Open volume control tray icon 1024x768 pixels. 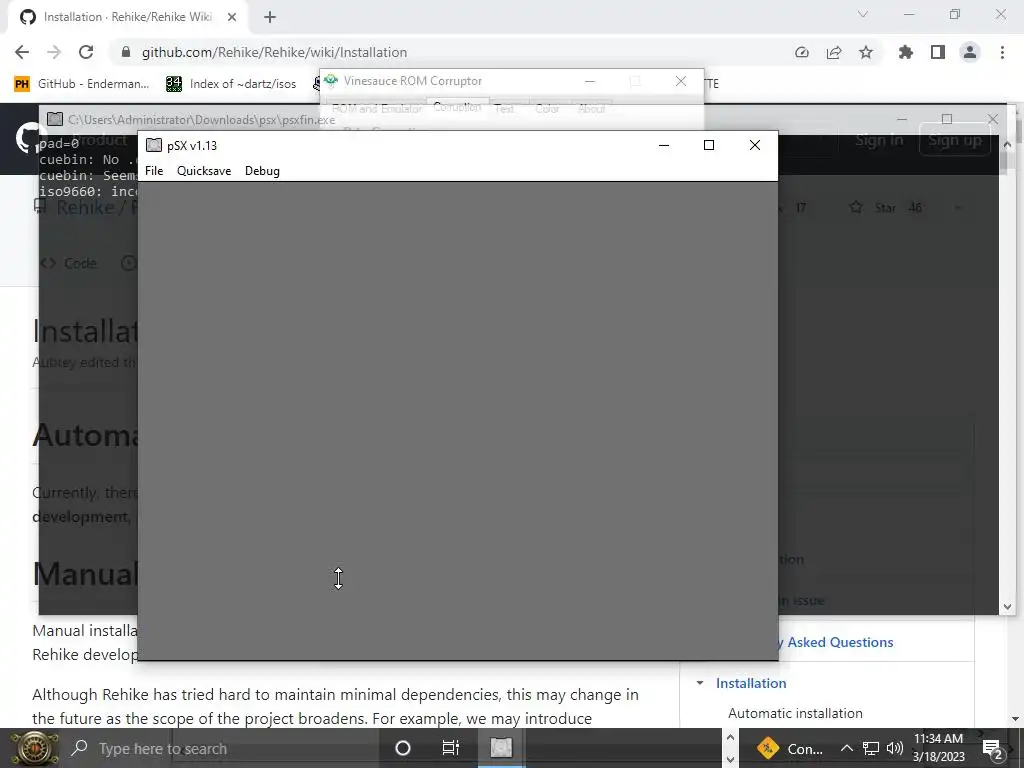(x=895, y=748)
